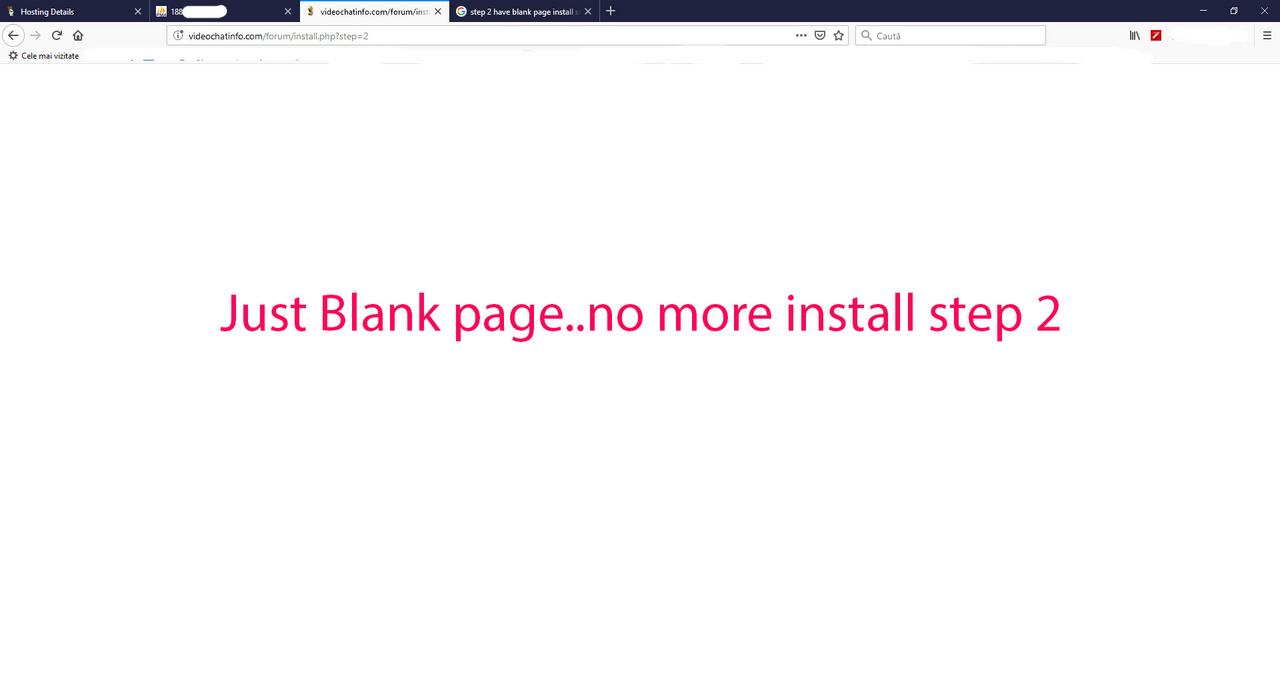Open the browser home page
The image size is (1280, 684).
click(78, 35)
